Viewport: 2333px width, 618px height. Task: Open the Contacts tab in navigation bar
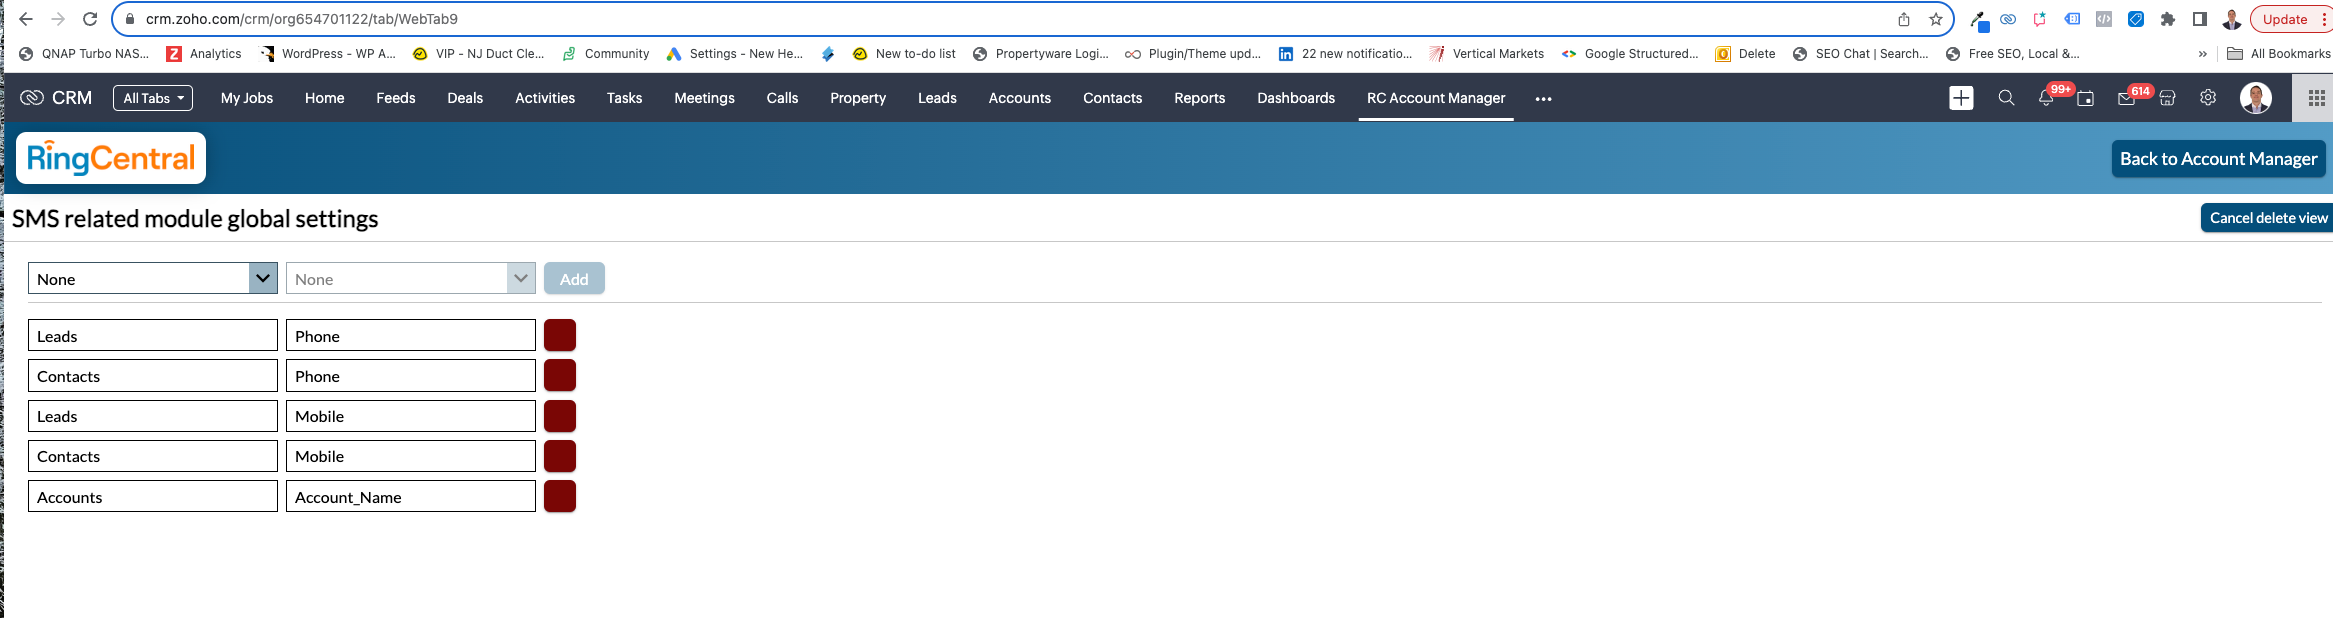pyautogui.click(x=1113, y=98)
